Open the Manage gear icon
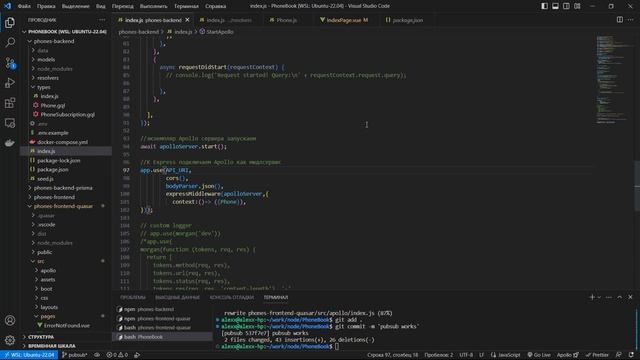The width and height of the screenshot is (640, 360). click(10, 340)
